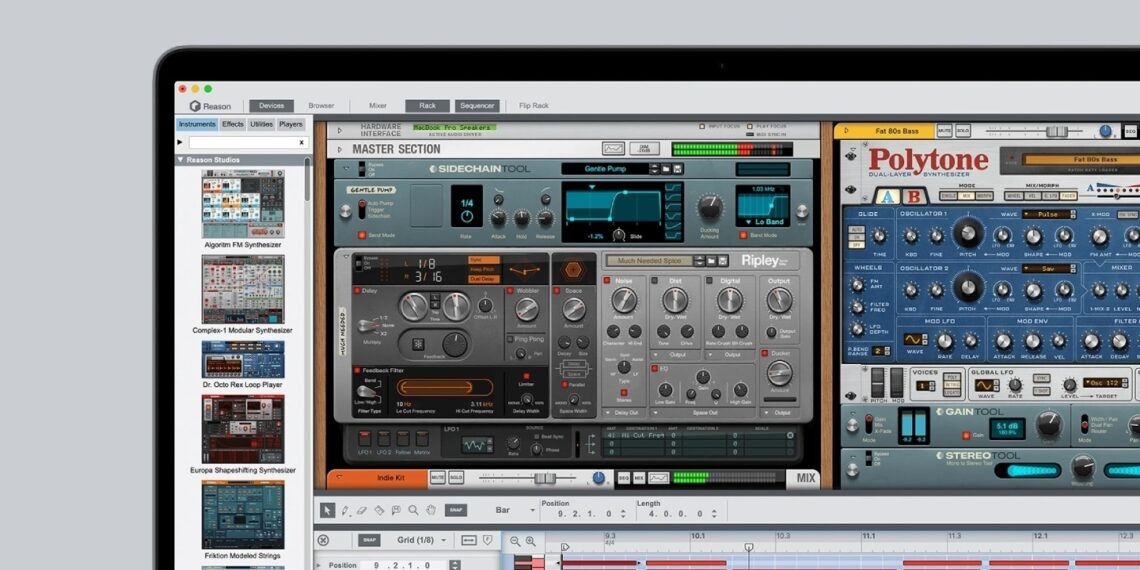The image size is (1140, 570).
Task: Select the Eraser tool
Action: coord(362,510)
